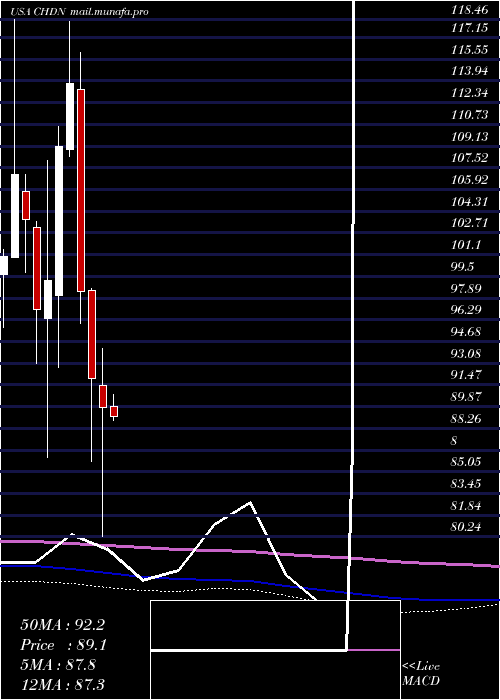The width and height of the screenshot is (500, 700).
Task: Click the 107.52 price axis label
Action: click(x=470, y=158)
